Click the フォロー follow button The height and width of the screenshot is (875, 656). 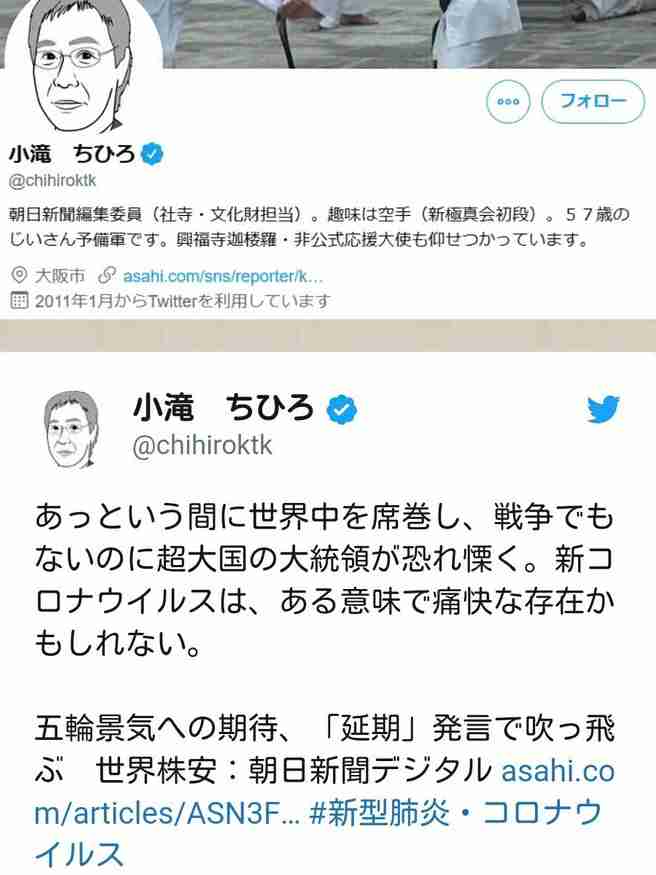coord(593,102)
